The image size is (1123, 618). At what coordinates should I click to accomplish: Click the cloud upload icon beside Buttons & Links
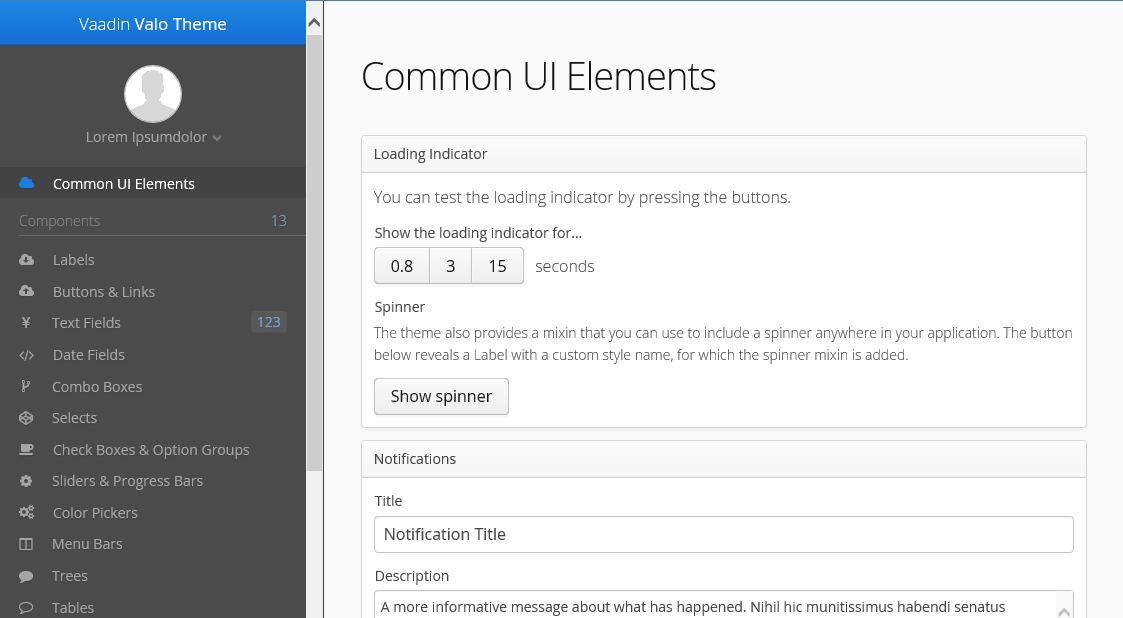[x=27, y=292]
